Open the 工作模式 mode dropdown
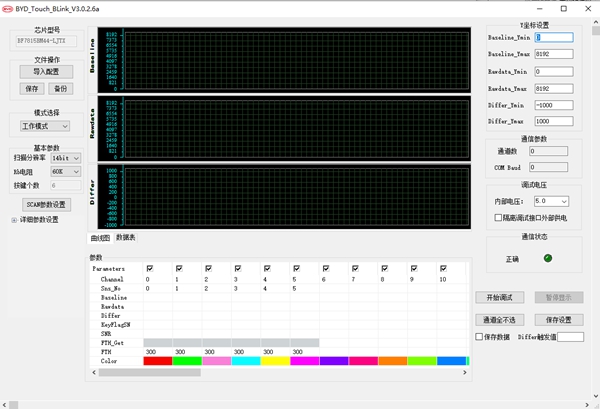Screen dimensions: 600x409 pos(45,127)
